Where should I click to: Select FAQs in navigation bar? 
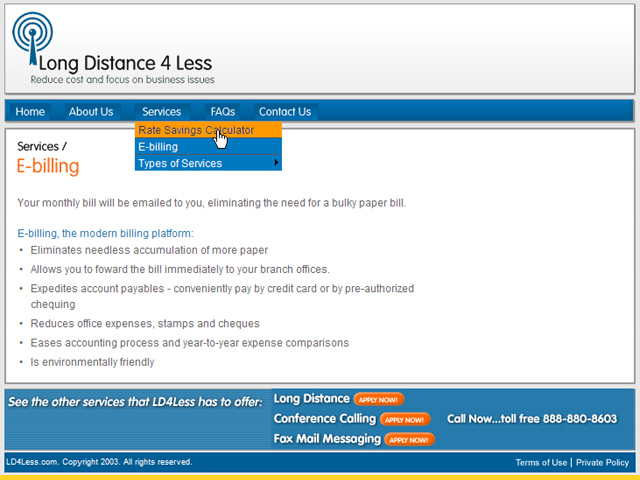(222, 112)
